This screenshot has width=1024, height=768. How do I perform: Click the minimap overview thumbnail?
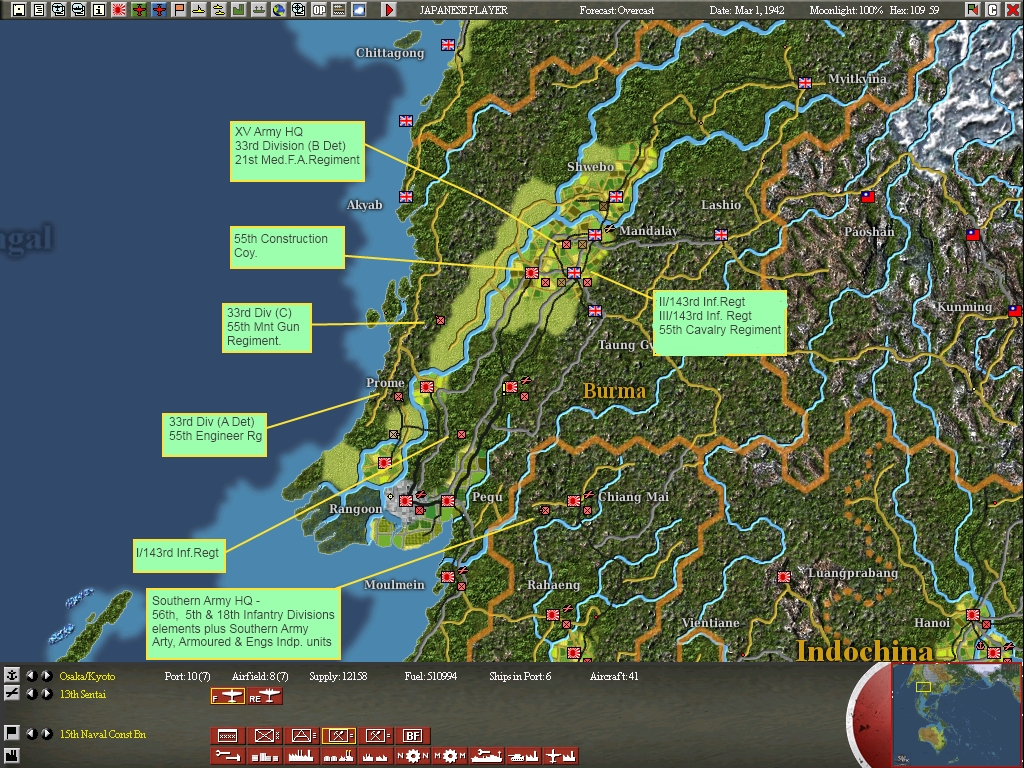(x=956, y=715)
